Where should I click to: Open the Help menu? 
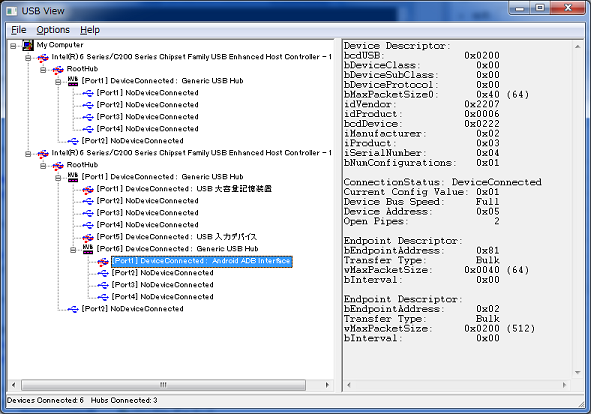tap(90, 30)
